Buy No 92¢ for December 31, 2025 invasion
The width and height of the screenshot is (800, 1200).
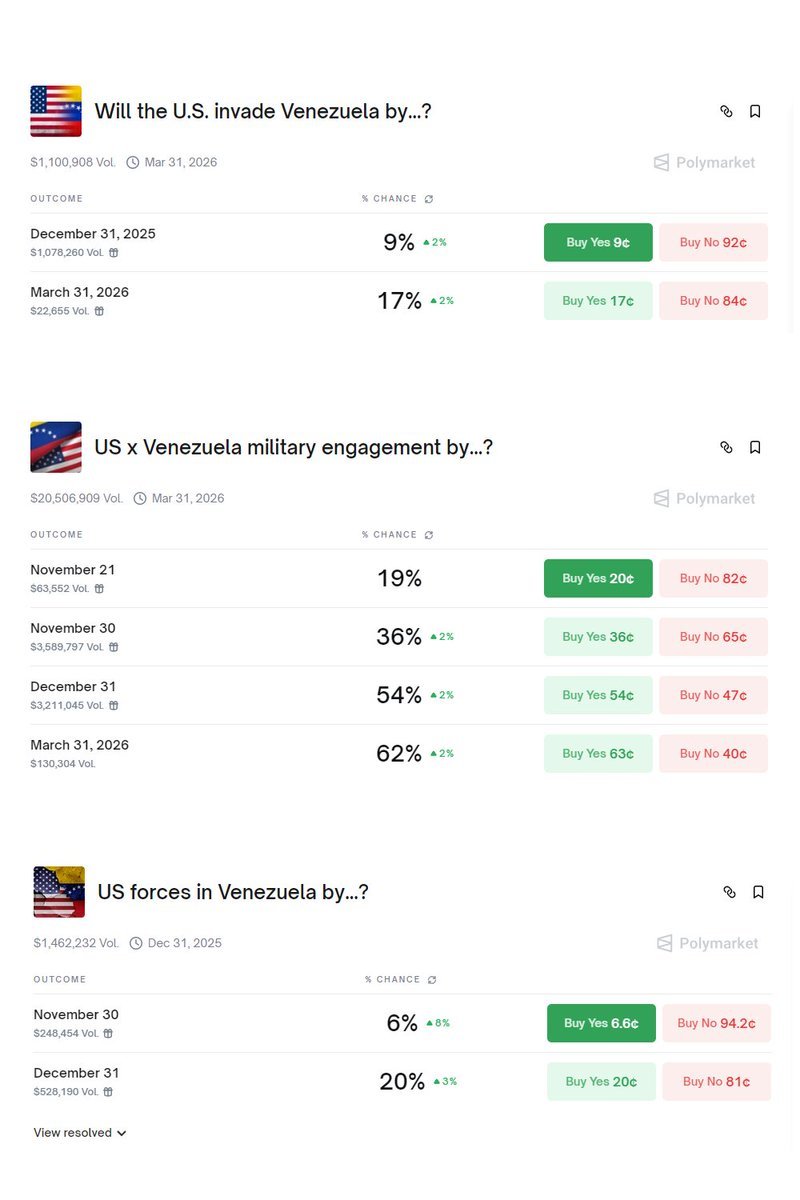[713, 242]
